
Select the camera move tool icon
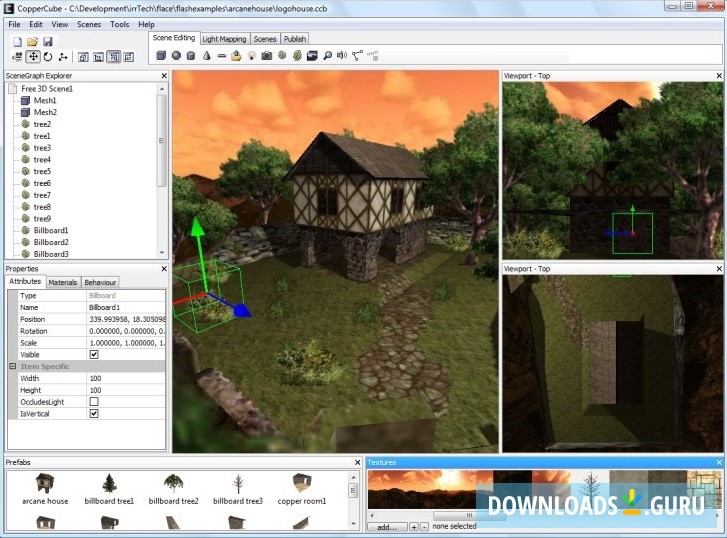point(18,57)
